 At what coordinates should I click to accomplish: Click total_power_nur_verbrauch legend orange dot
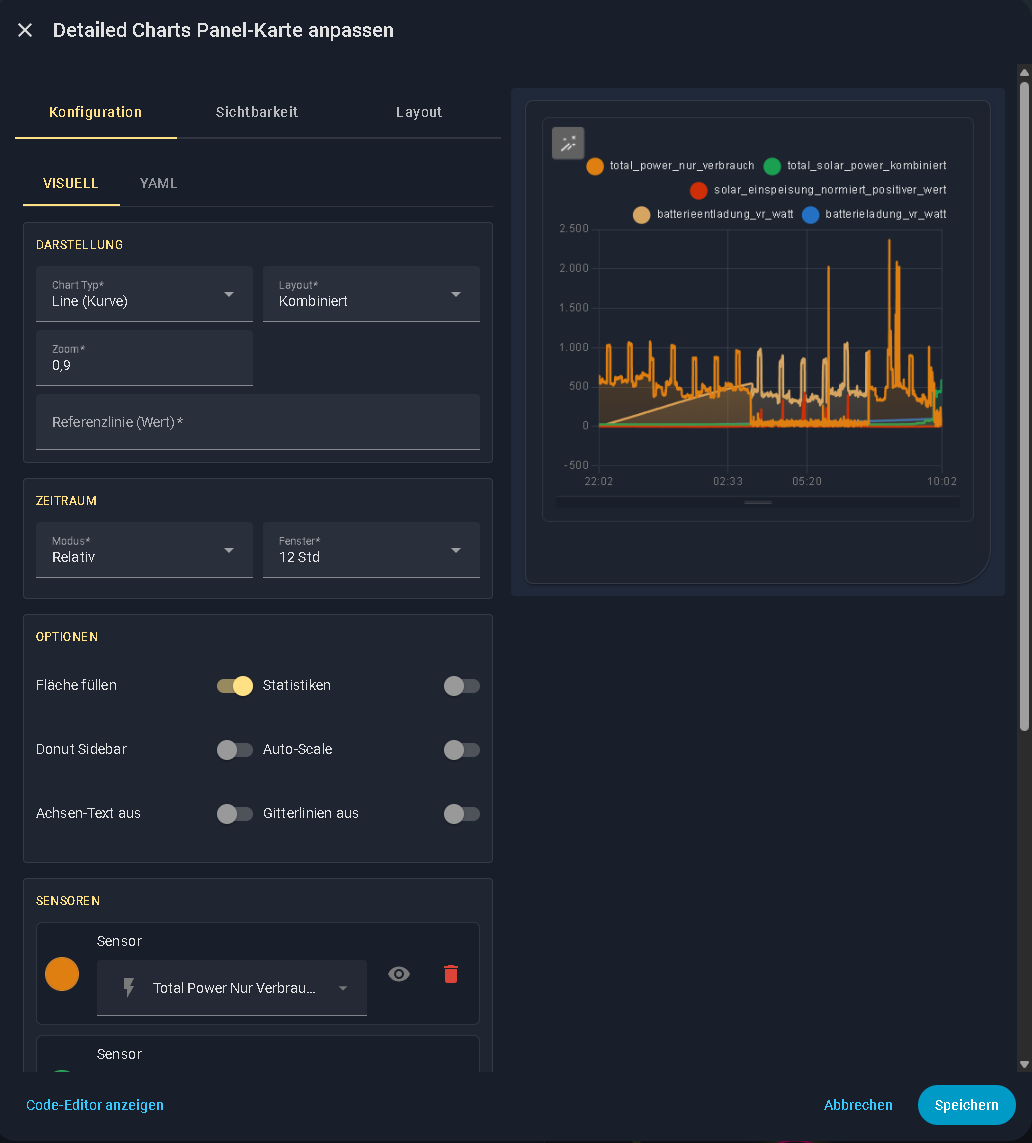595,166
